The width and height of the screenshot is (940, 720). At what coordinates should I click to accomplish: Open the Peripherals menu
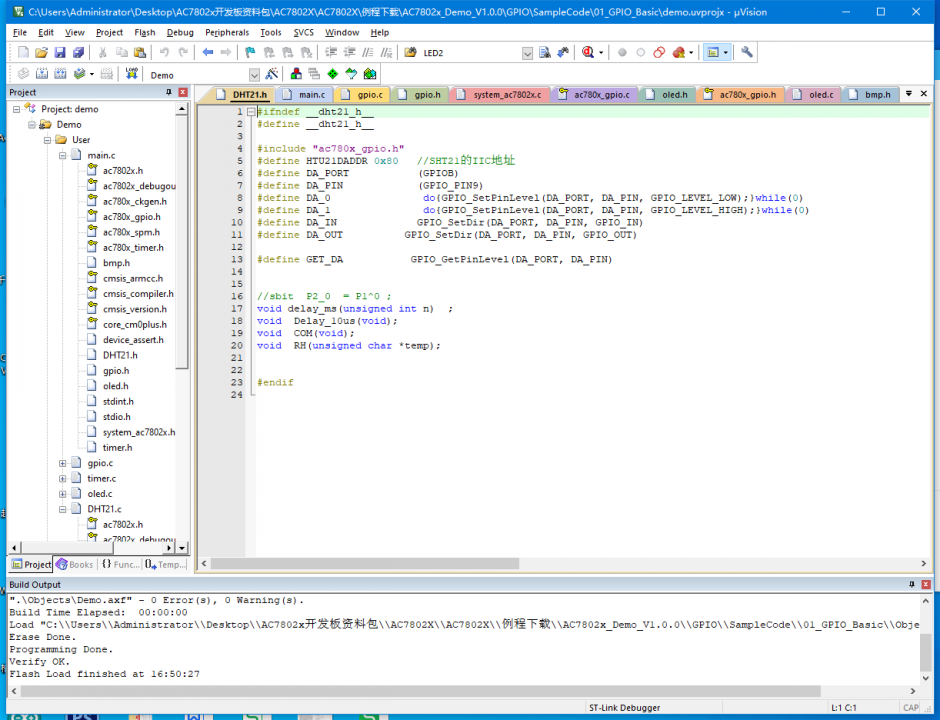(227, 32)
